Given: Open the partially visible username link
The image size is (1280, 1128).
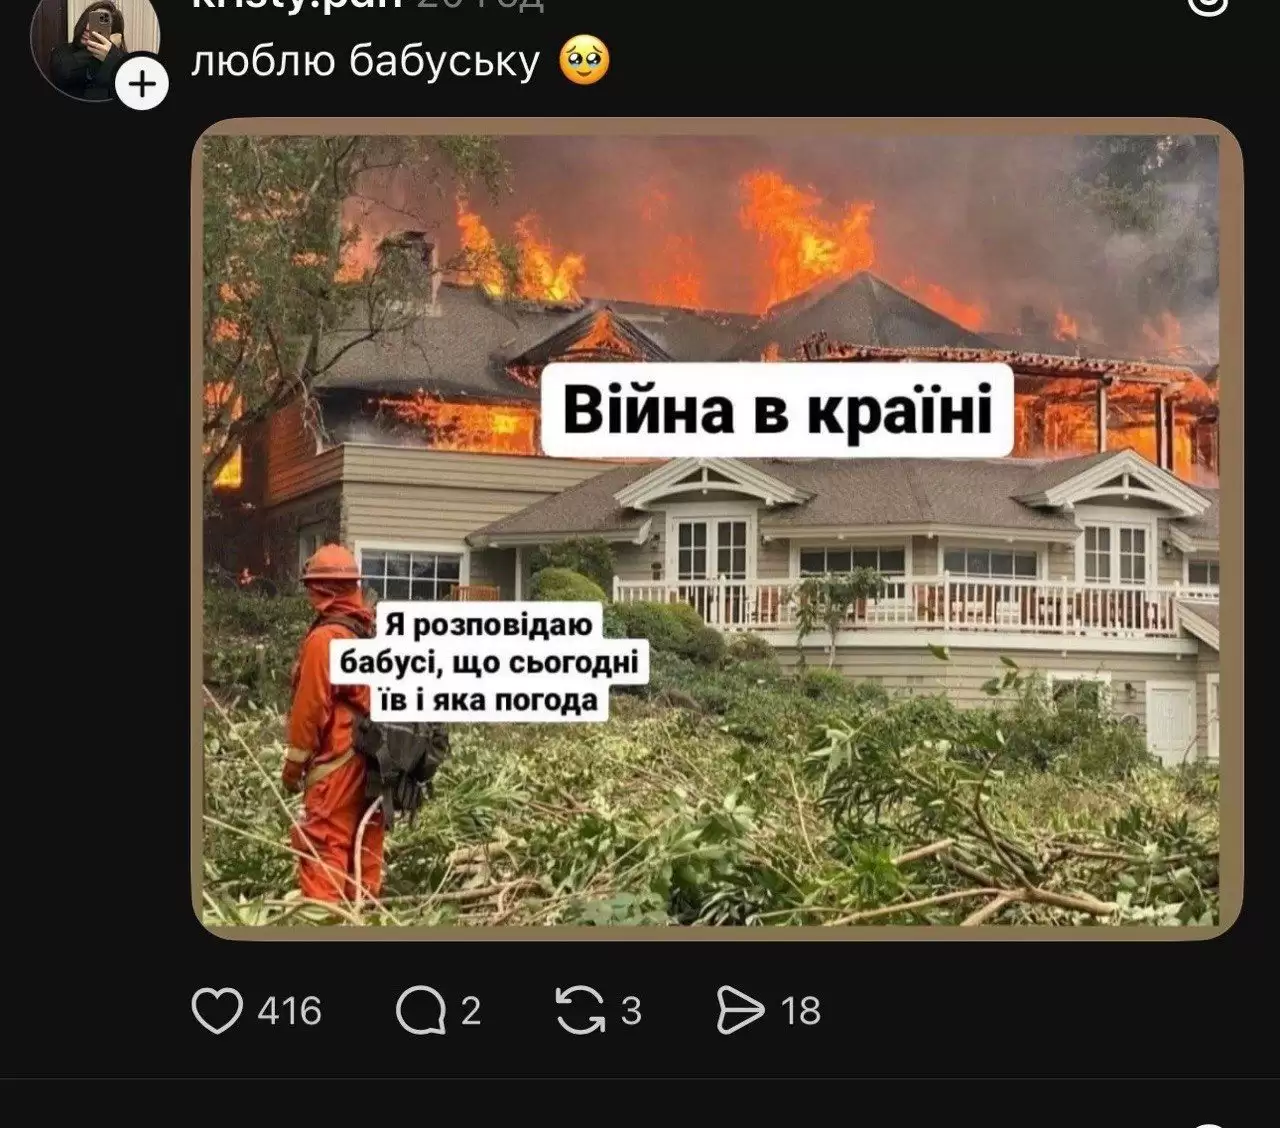Looking at the screenshot, I should [296, 5].
